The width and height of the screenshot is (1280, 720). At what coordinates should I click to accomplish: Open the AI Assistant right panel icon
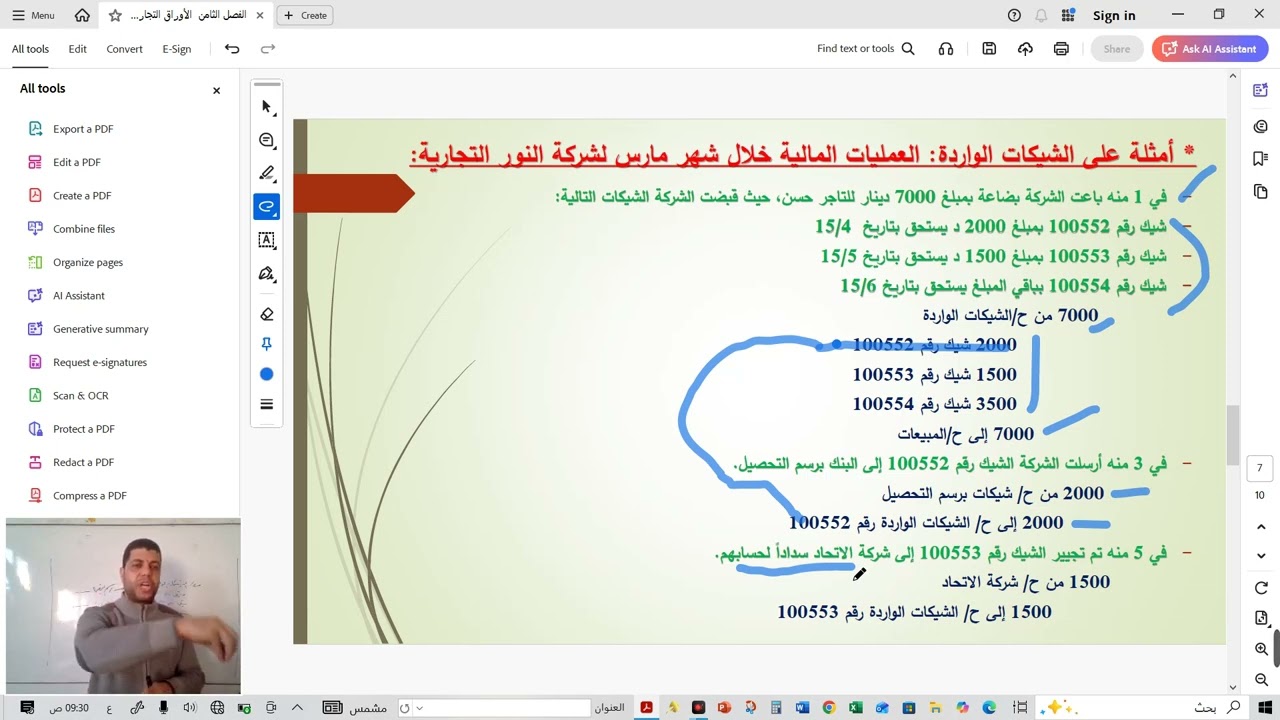click(x=1260, y=90)
